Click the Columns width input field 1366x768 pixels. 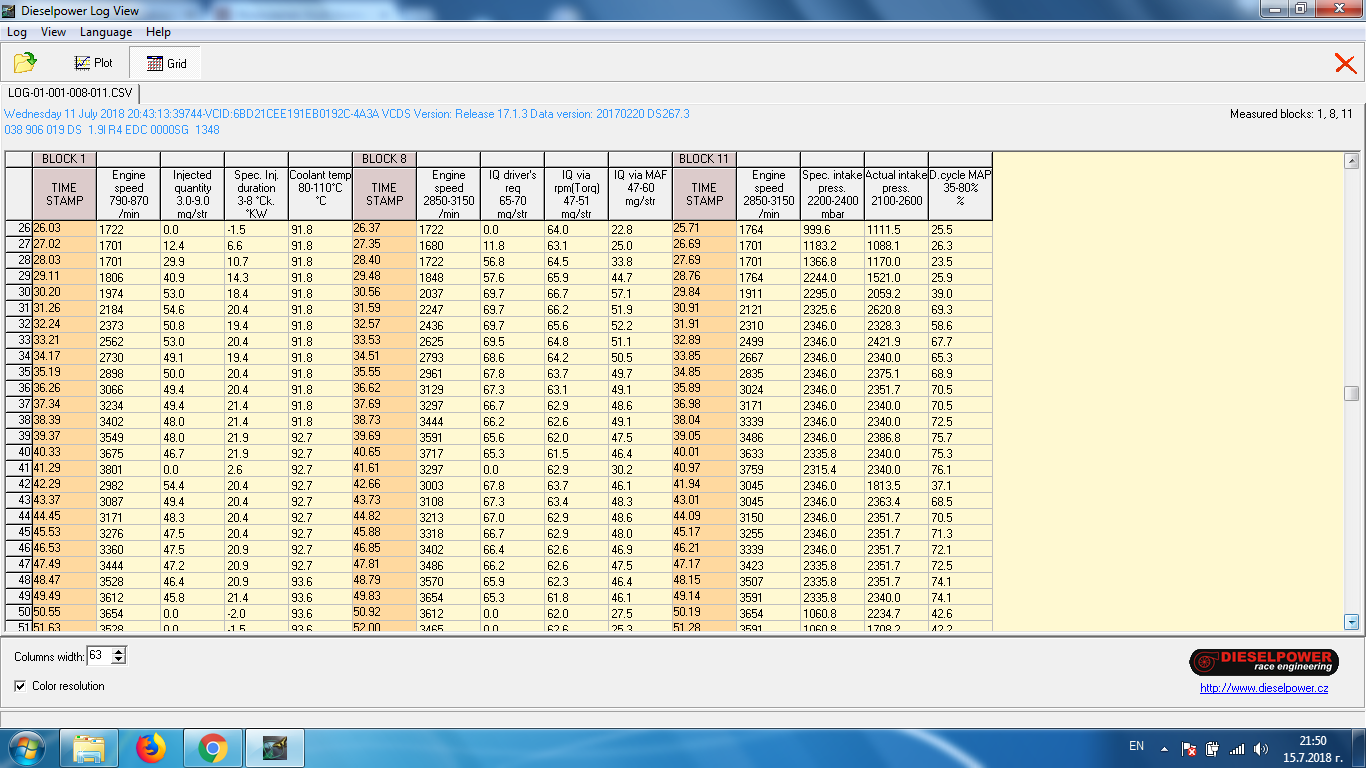point(98,656)
